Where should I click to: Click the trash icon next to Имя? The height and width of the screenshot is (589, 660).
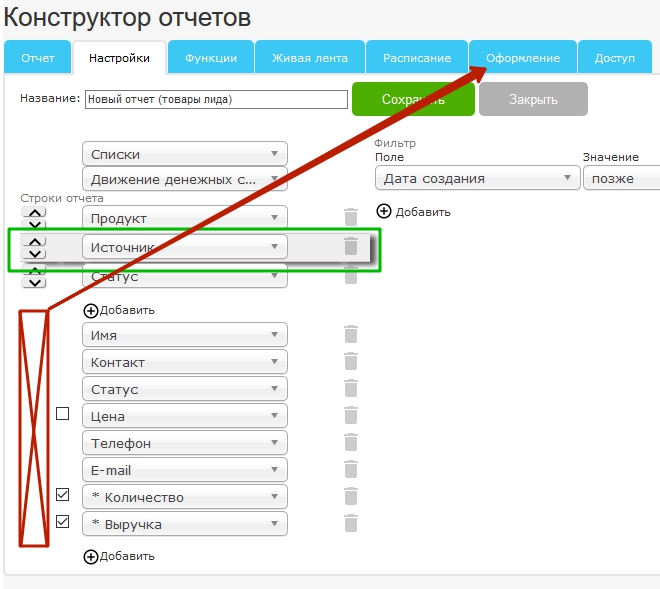pos(350,335)
